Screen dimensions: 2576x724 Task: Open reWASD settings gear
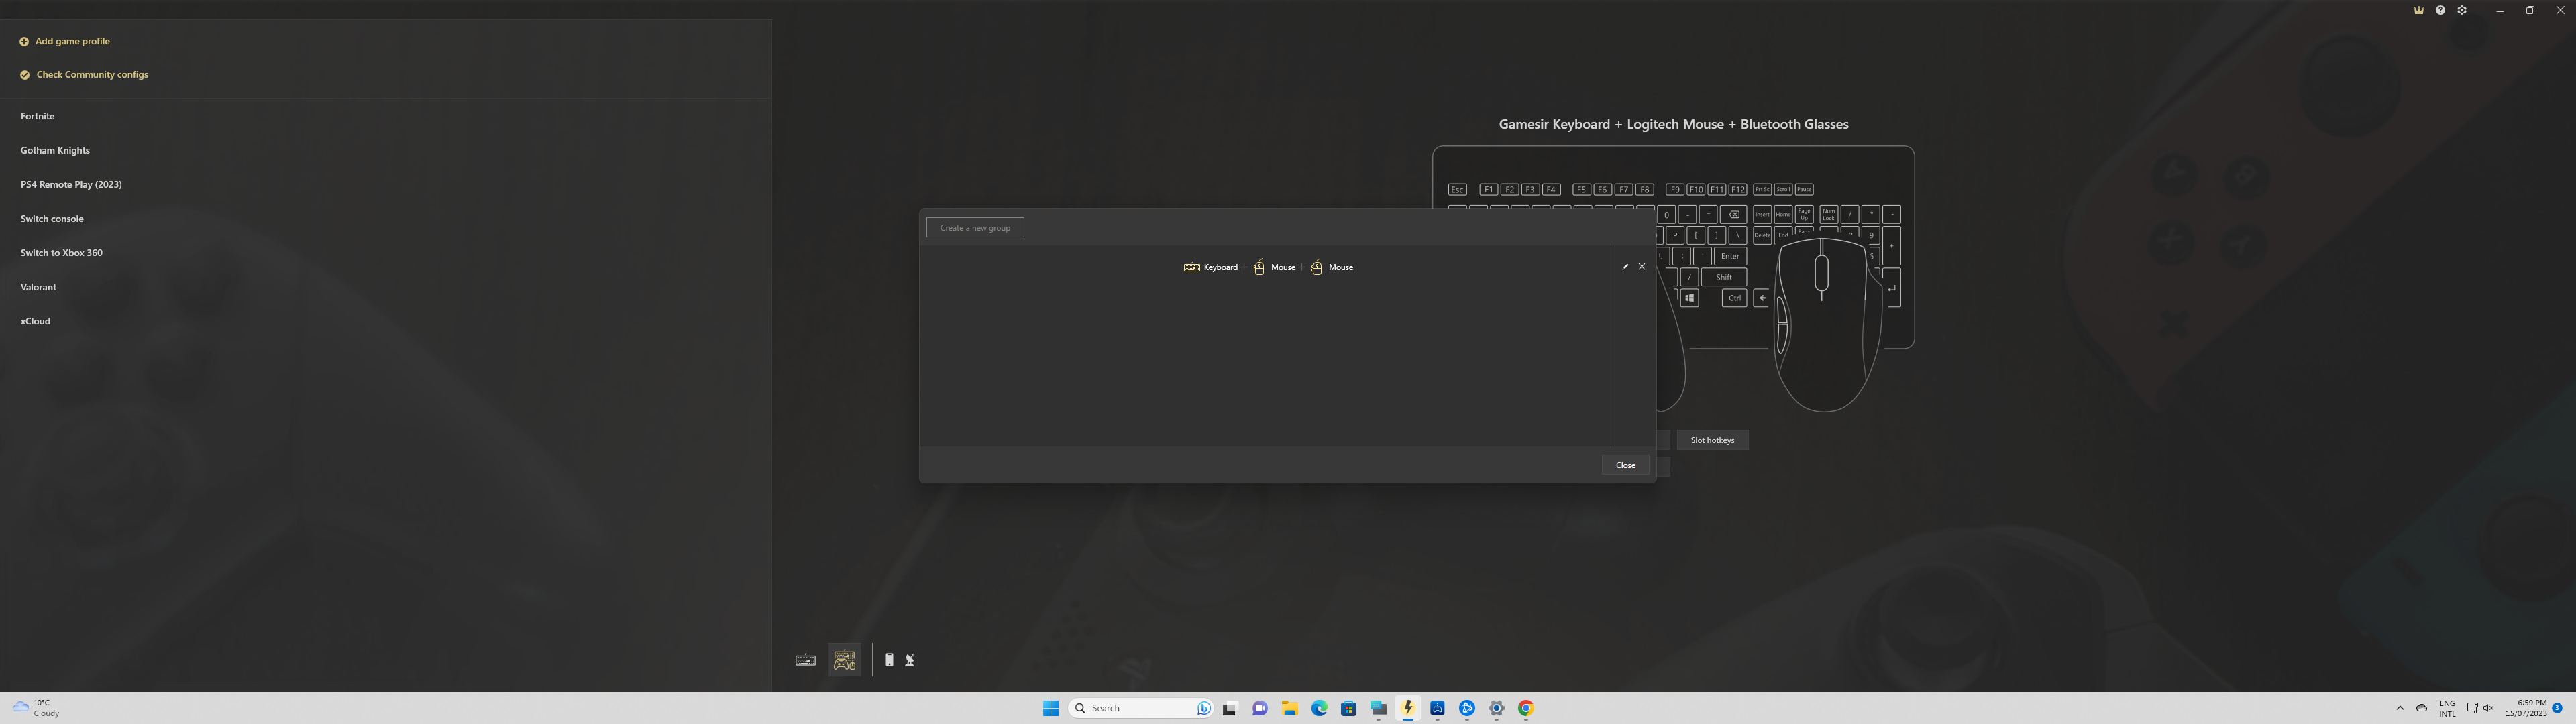pos(2462,10)
